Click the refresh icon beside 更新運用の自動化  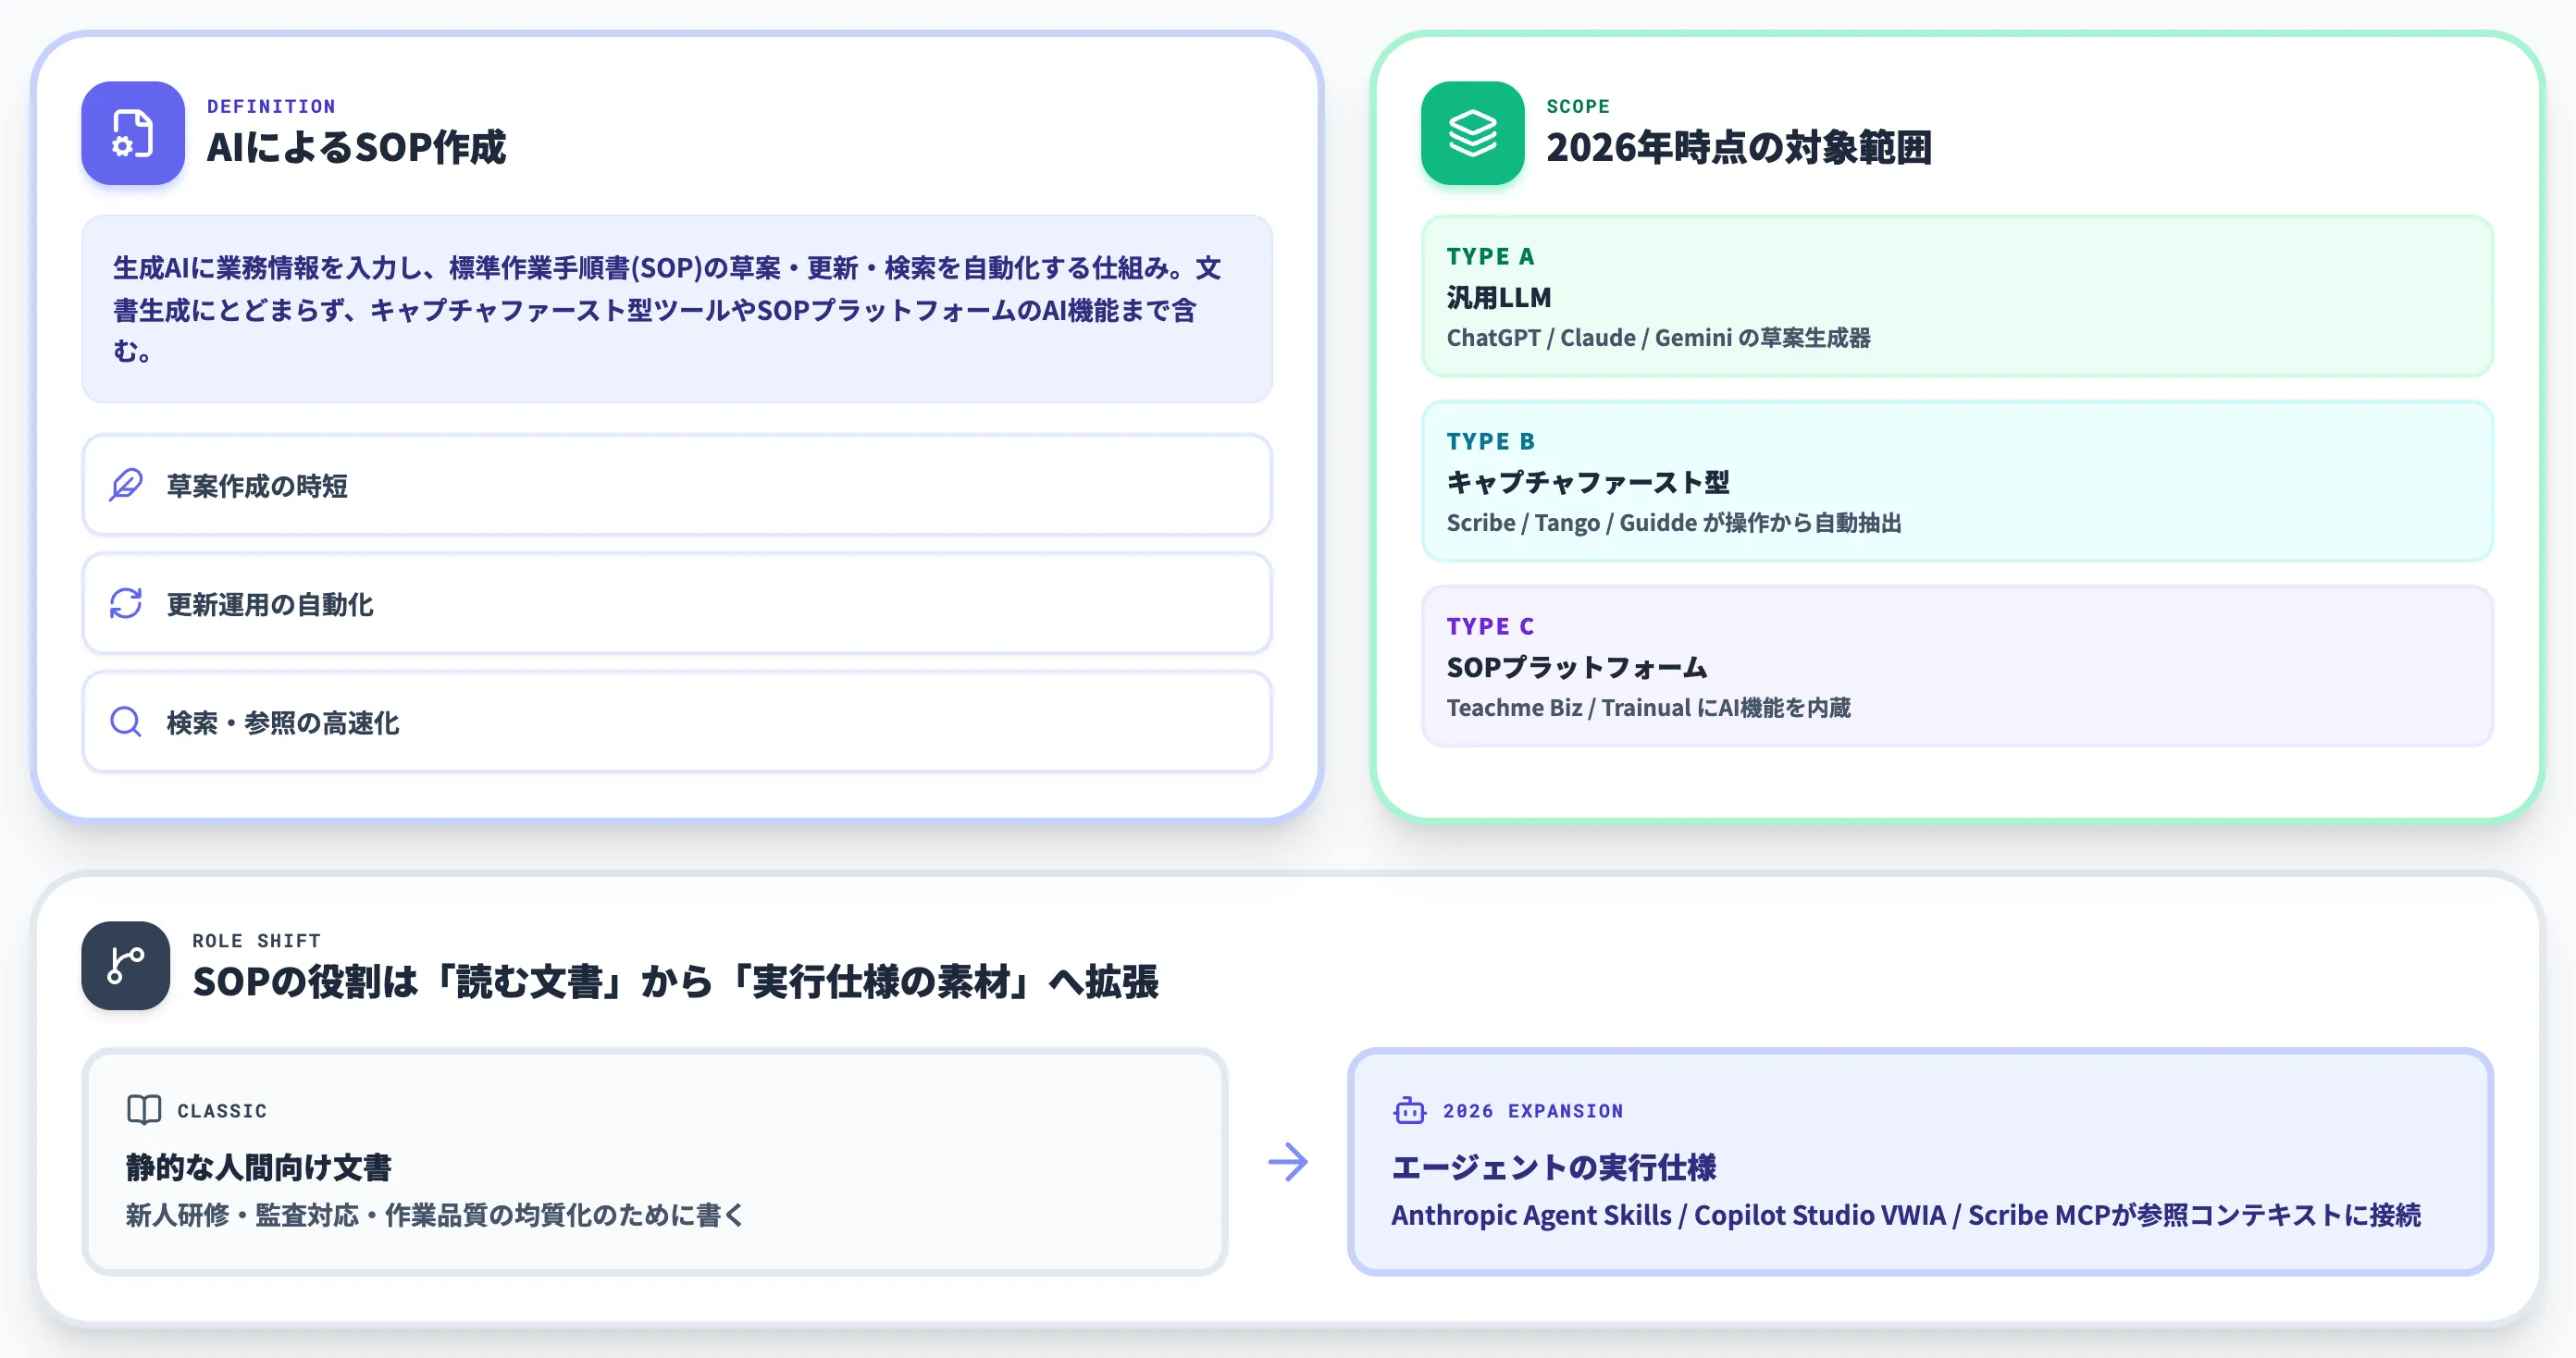click(x=126, y=603)
